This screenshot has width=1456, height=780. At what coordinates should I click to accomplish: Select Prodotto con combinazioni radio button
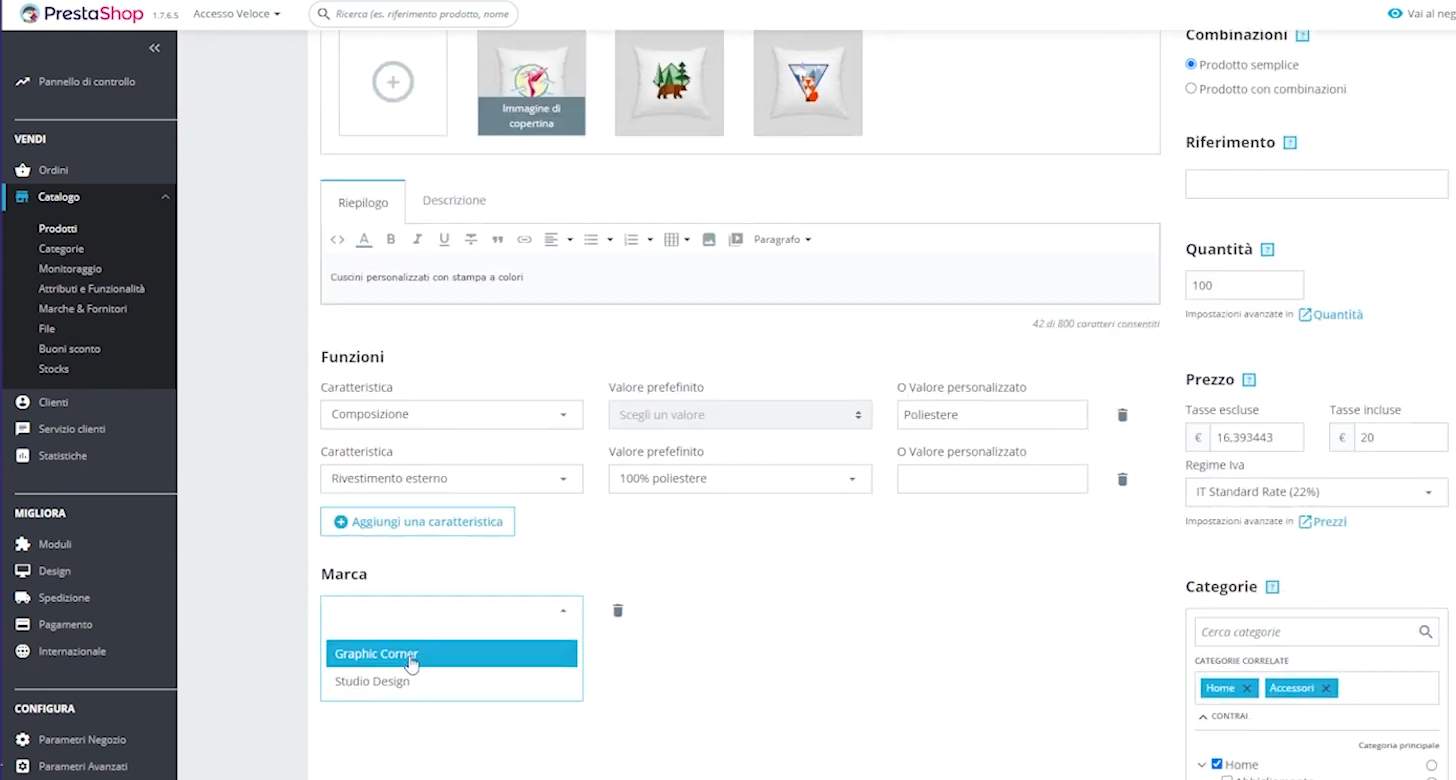pos(1191,88)
